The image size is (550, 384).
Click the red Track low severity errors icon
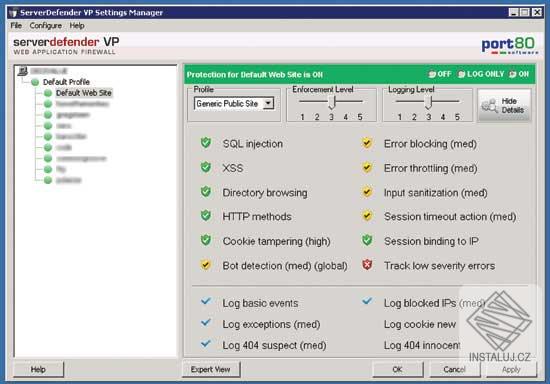click(x=367, y=265)
